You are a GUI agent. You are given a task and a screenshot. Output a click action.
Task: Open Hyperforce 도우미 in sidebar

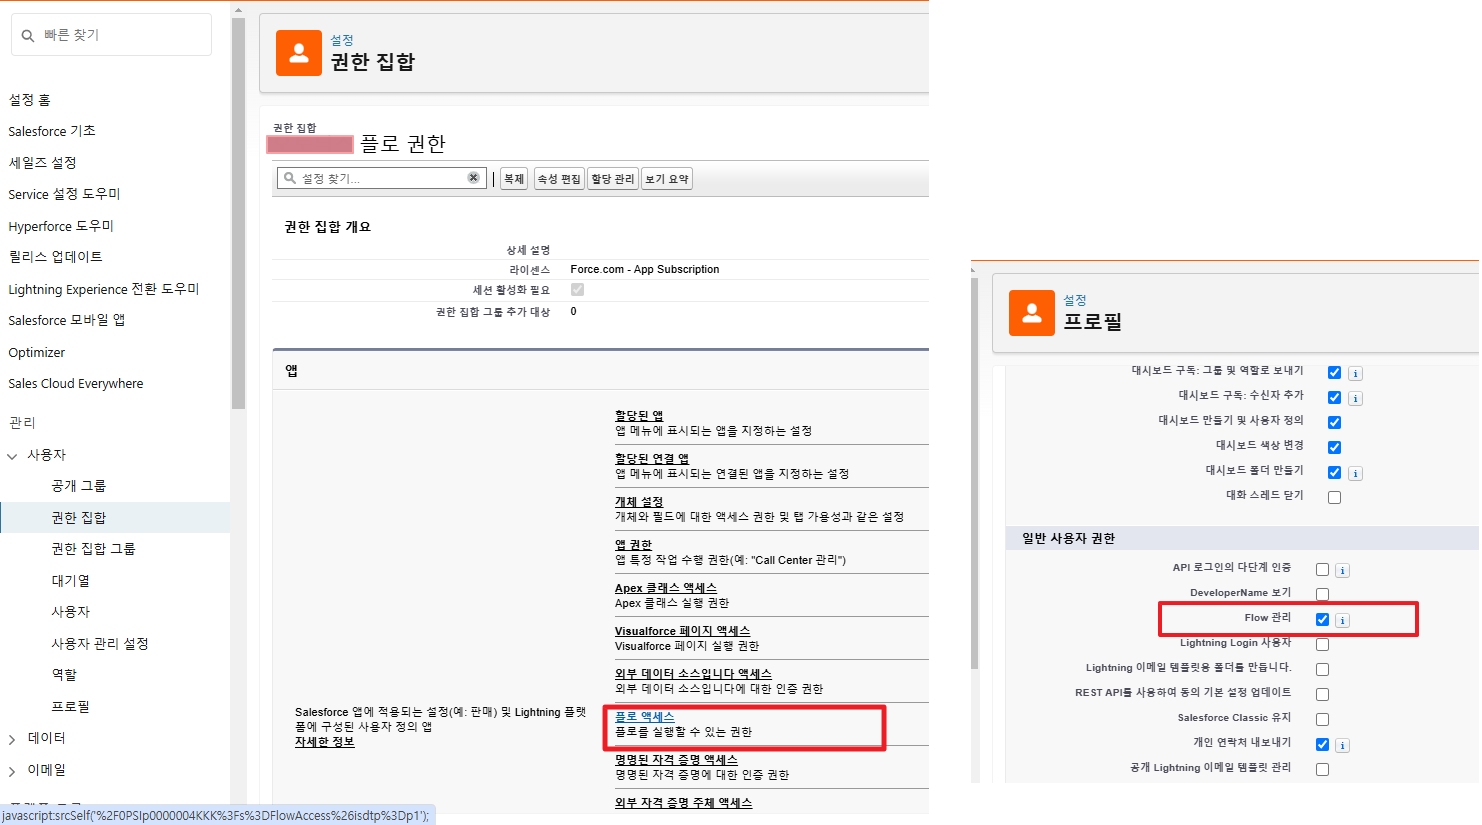61,226
